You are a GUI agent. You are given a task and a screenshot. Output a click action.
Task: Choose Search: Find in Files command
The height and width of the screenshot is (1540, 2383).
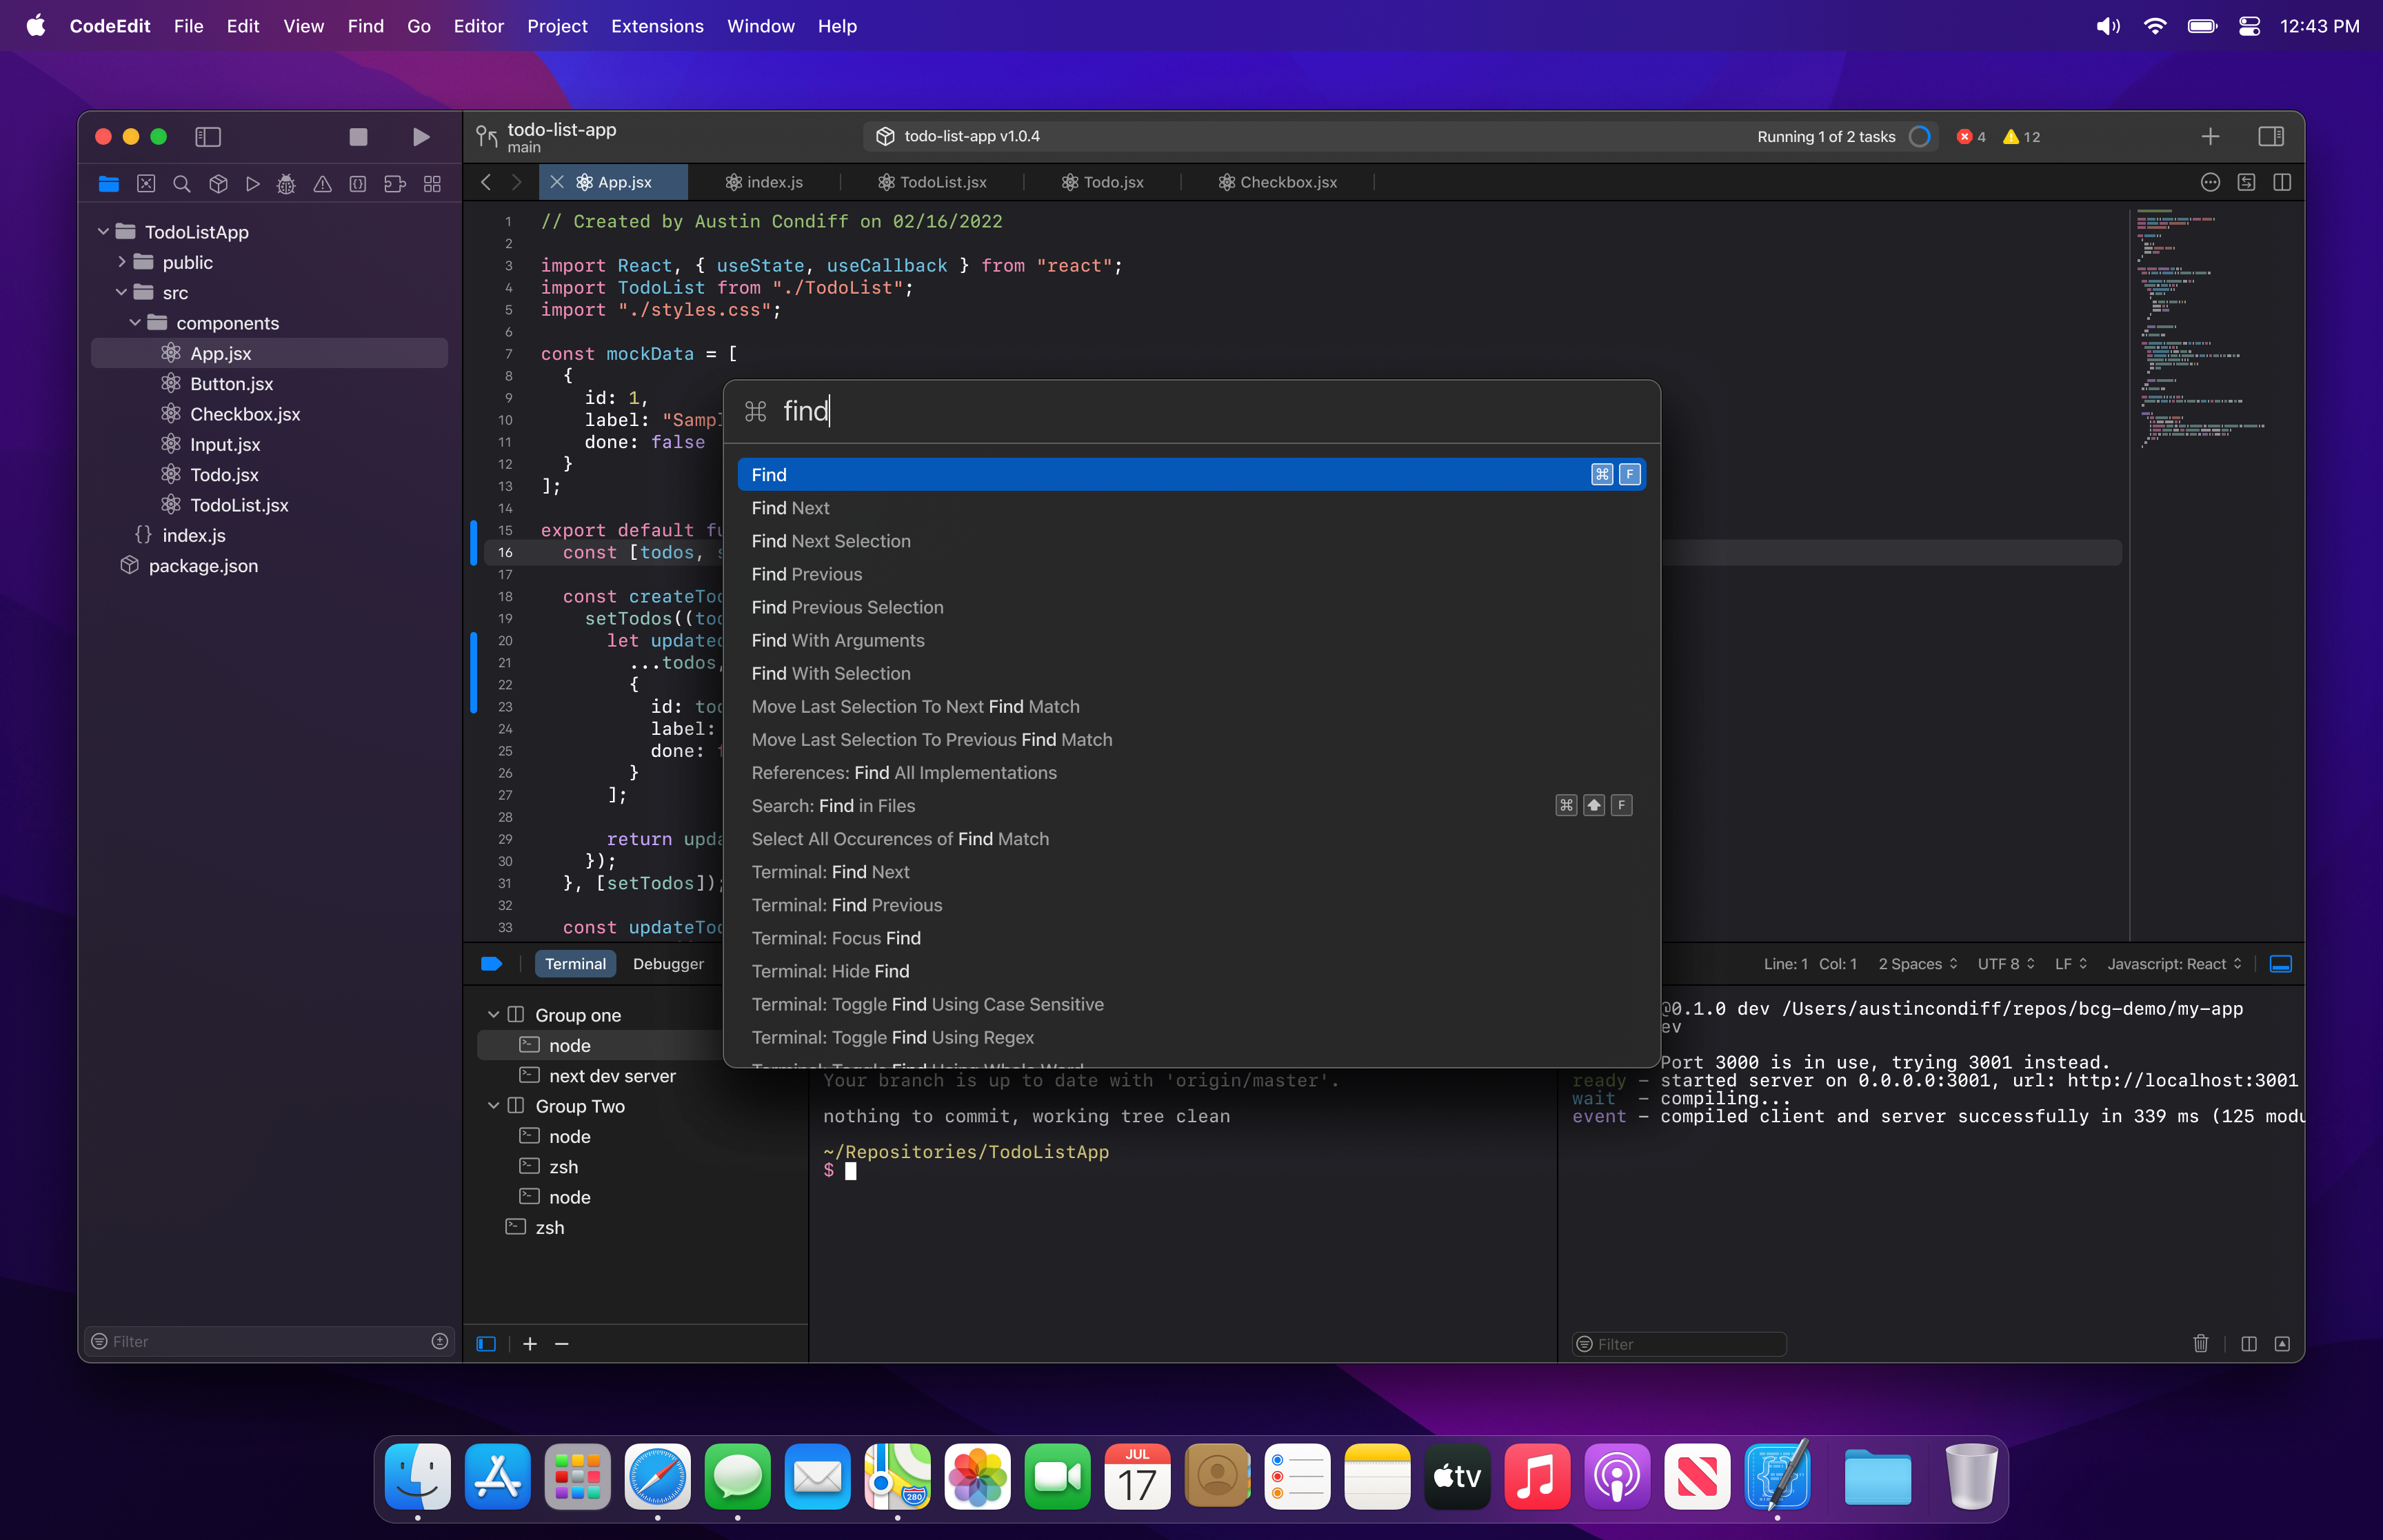[834, 806]
